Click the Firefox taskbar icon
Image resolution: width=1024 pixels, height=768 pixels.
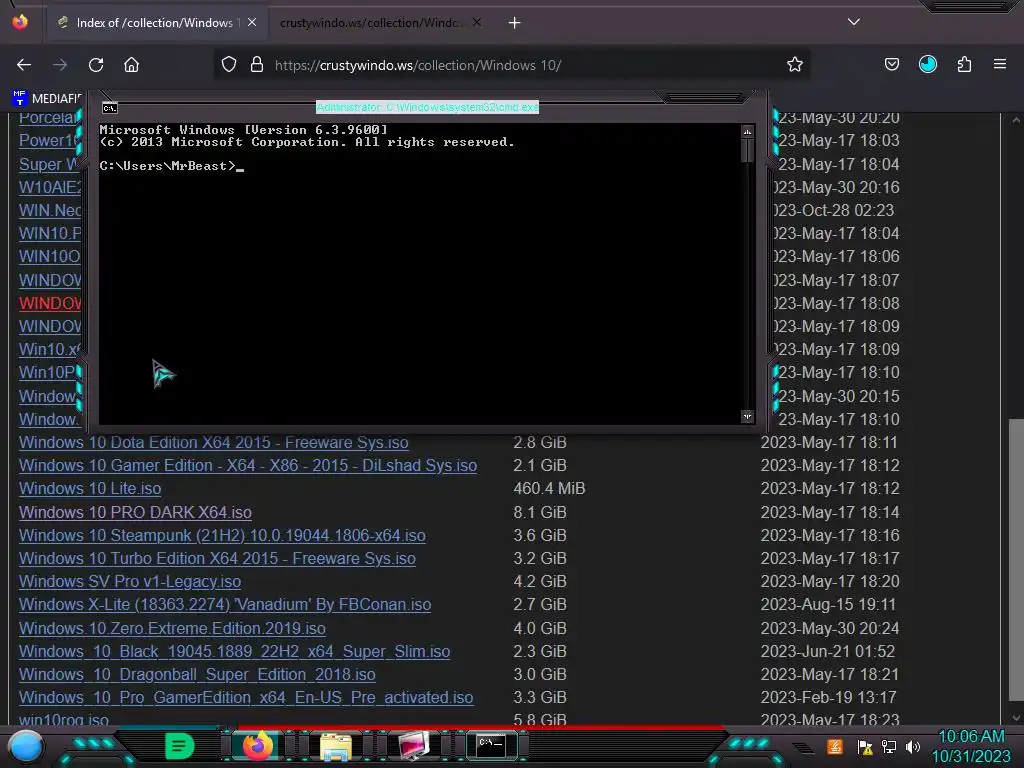[x=257, y=746]
